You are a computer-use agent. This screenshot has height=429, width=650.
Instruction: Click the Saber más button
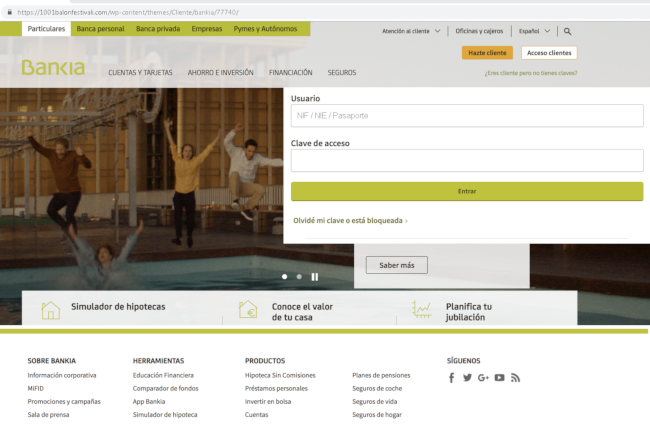click(396, 265)
